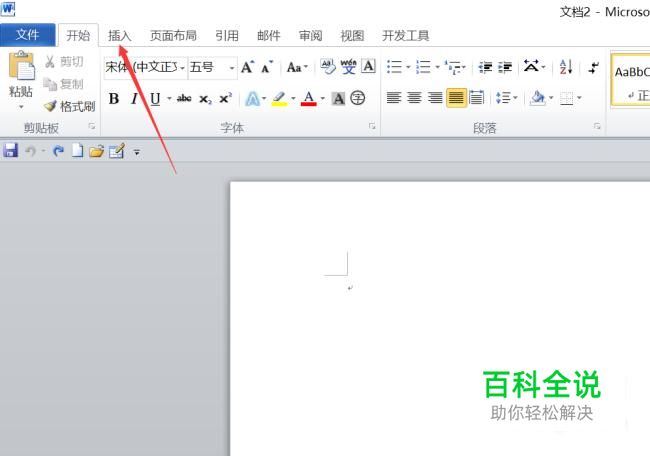Click the shading paint bucket icon
The height and width of the screenshot is (456, 650).
click(537, 98)
